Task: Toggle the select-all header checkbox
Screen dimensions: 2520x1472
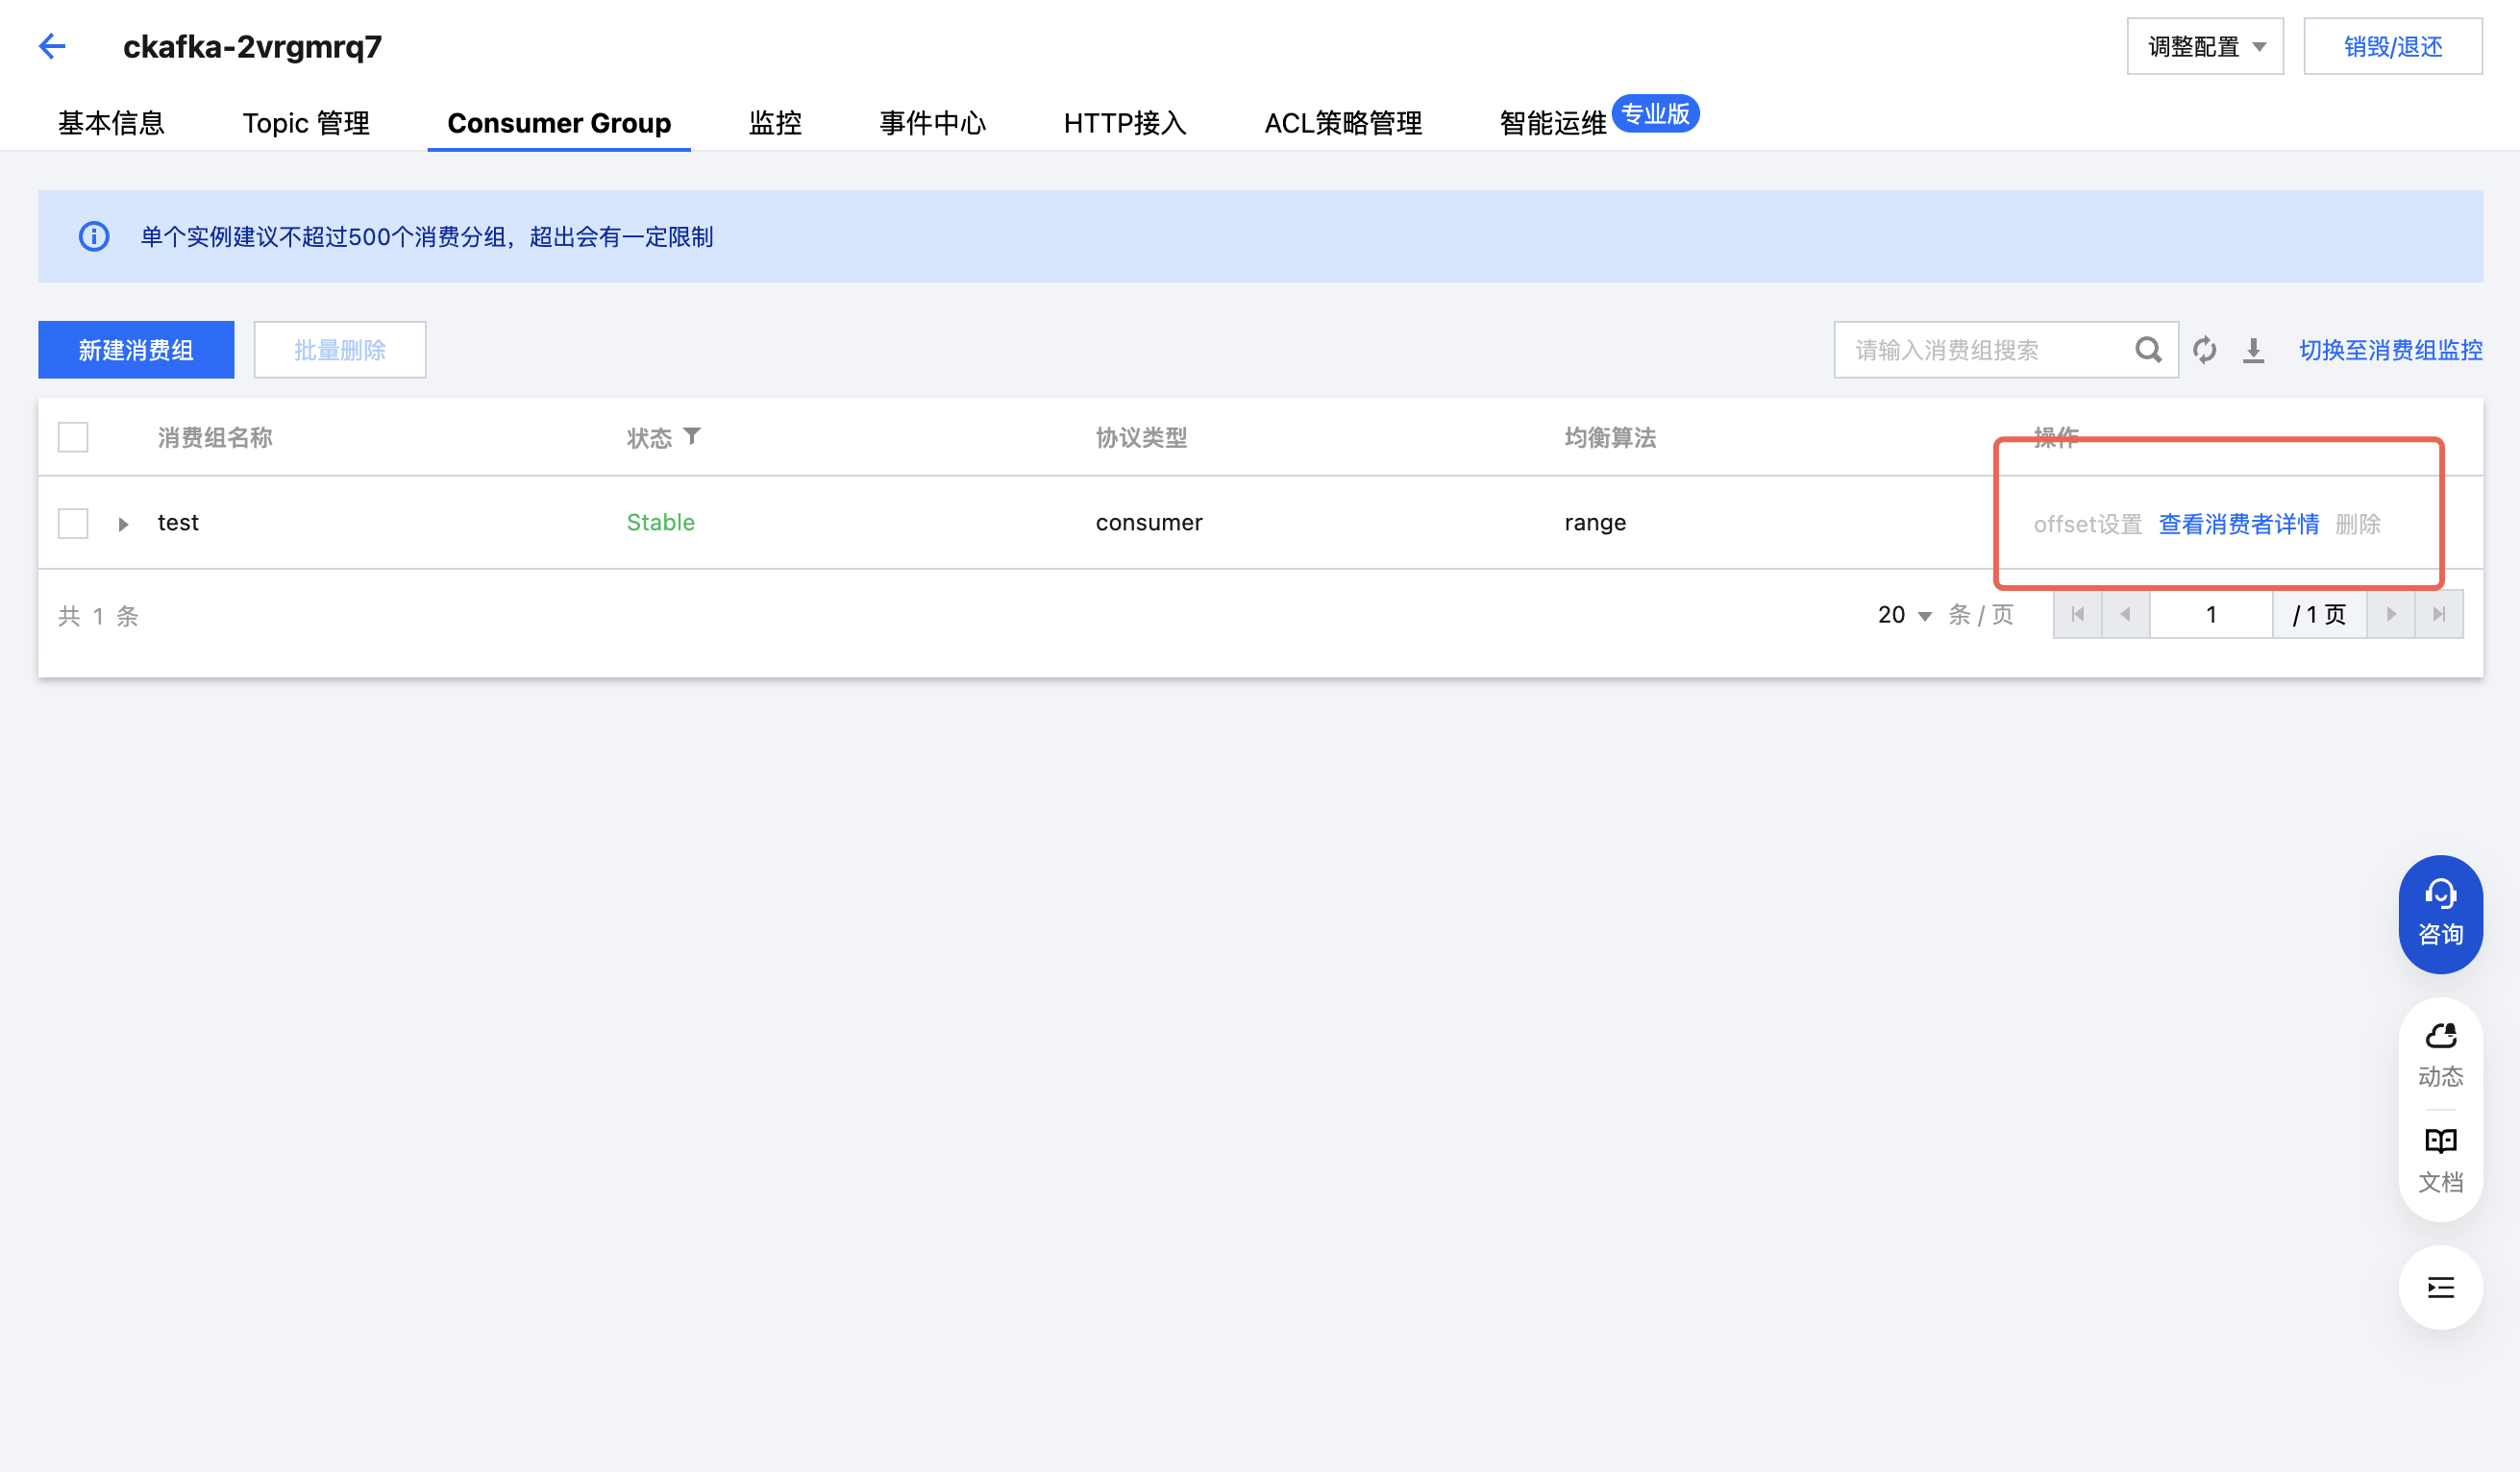Action: tap(73, 437)
